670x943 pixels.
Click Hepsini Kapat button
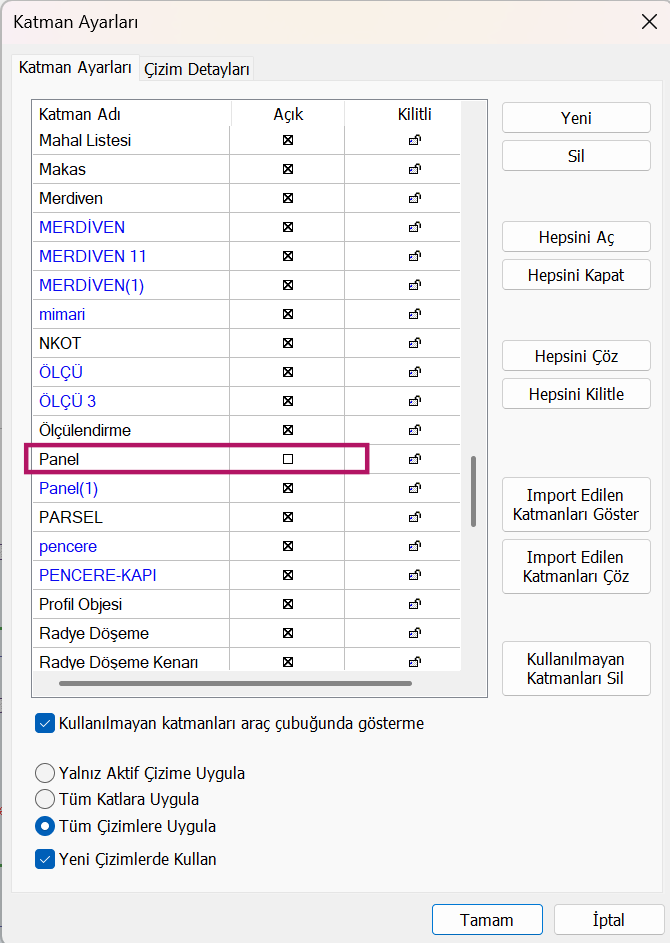(x=576, y=275)
